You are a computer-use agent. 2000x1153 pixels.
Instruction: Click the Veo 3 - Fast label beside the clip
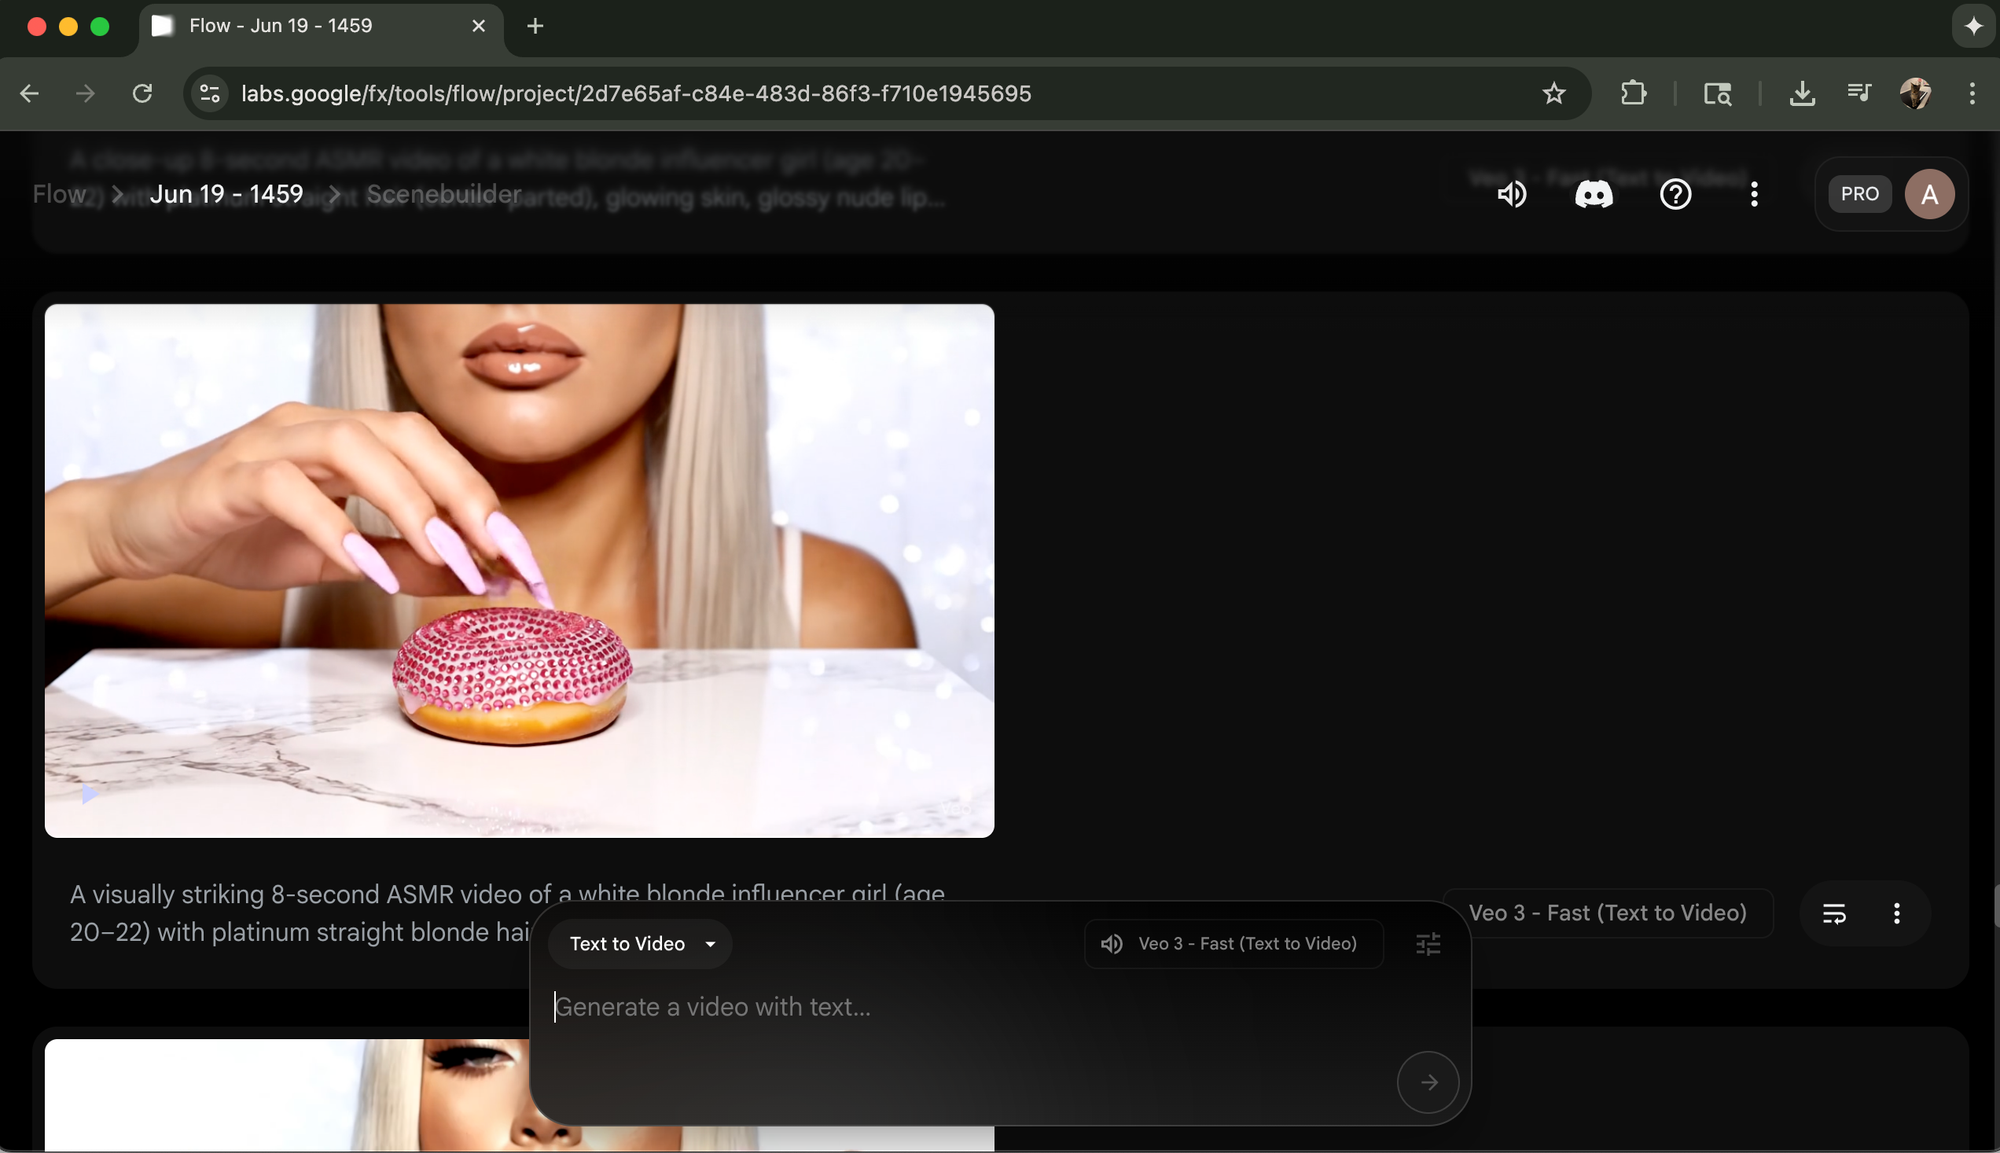click(1608, 913)
